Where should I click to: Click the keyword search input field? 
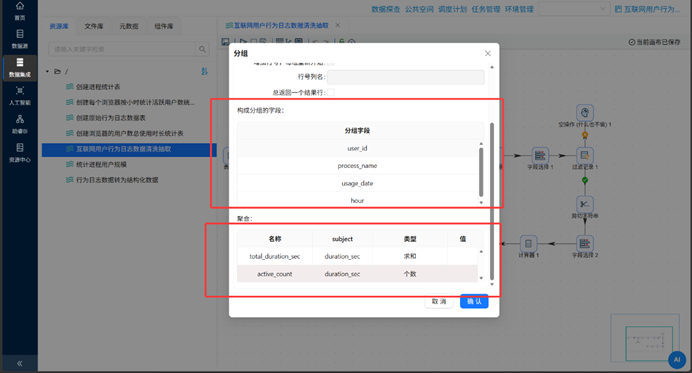click(x=122, y=49)
